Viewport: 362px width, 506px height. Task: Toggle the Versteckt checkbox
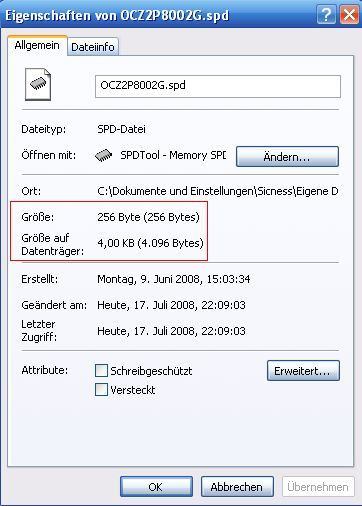click(101, 389)
